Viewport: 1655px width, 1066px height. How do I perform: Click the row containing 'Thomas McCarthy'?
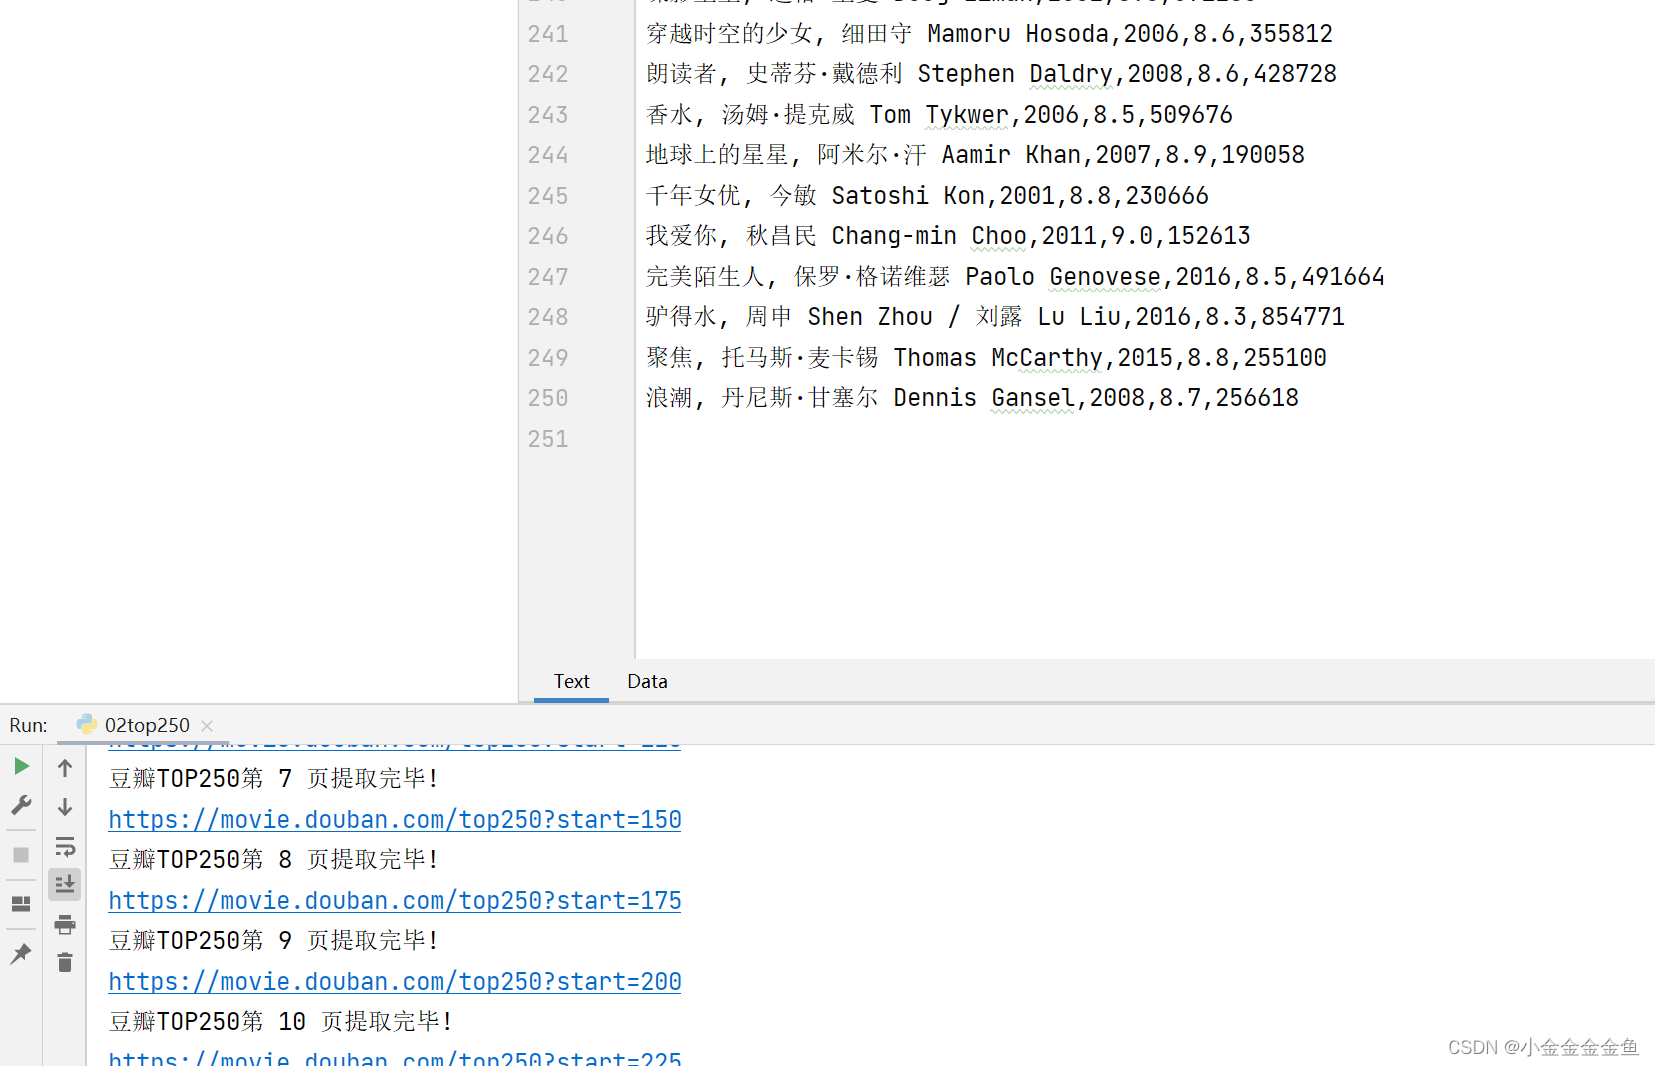pos(986,358)
